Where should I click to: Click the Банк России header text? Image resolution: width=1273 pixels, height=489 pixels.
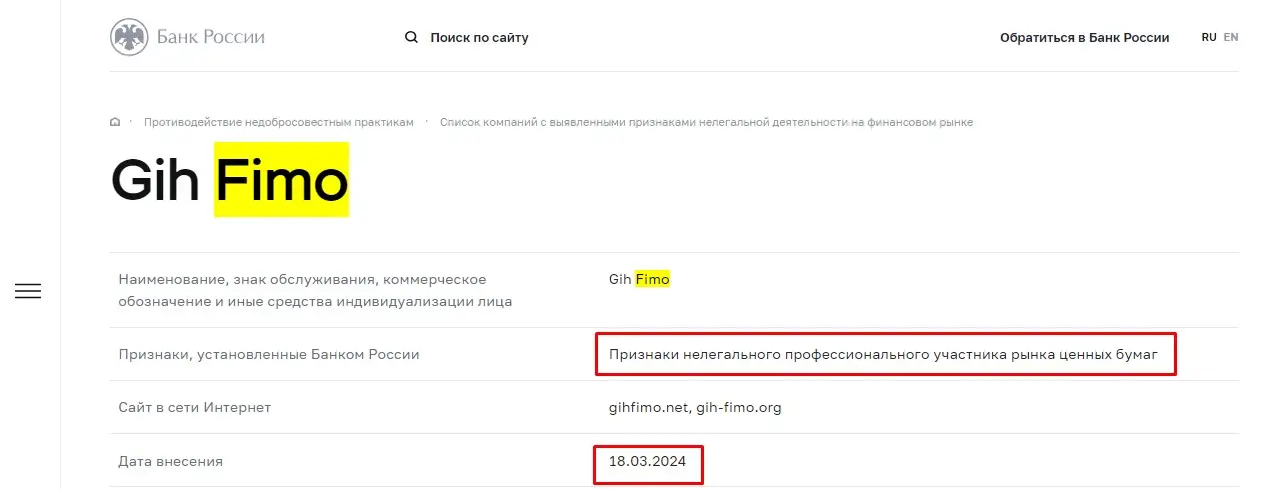(x=210, y=38)
